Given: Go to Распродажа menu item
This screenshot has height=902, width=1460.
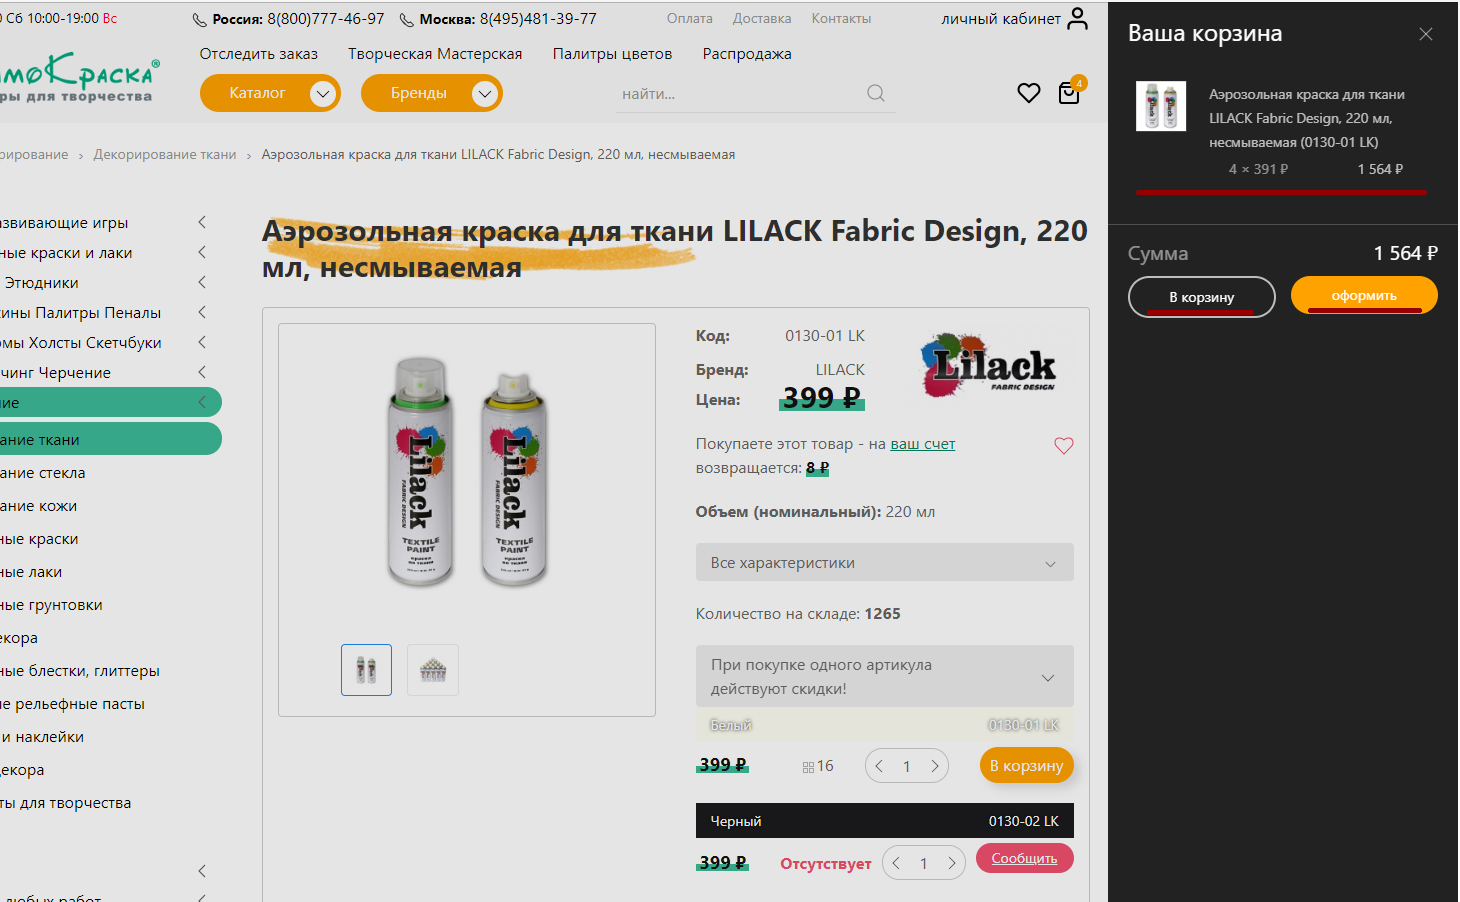Looking at the screenshot, I should pyautogui.click(x=746, y=54).
